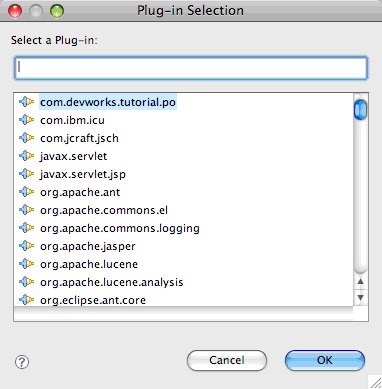Choose org.apache.commons.el from the list
382x389 pixels.
[104, 210]
